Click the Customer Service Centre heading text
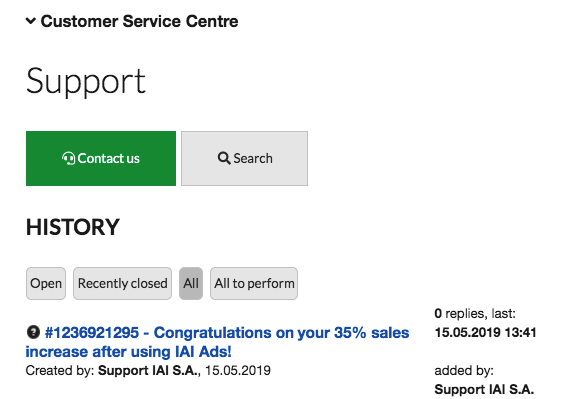Image resolution: width=581 pixels, height=399 pixels. (x=139, y=21)
